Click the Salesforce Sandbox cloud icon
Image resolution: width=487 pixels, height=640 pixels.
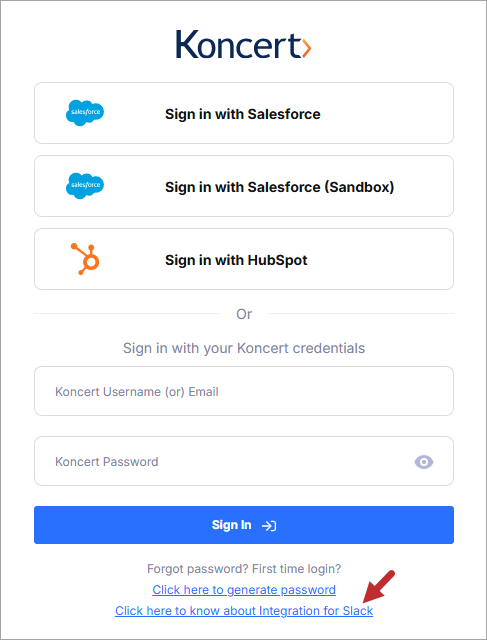pyautogui.click(x=85, y=186)
